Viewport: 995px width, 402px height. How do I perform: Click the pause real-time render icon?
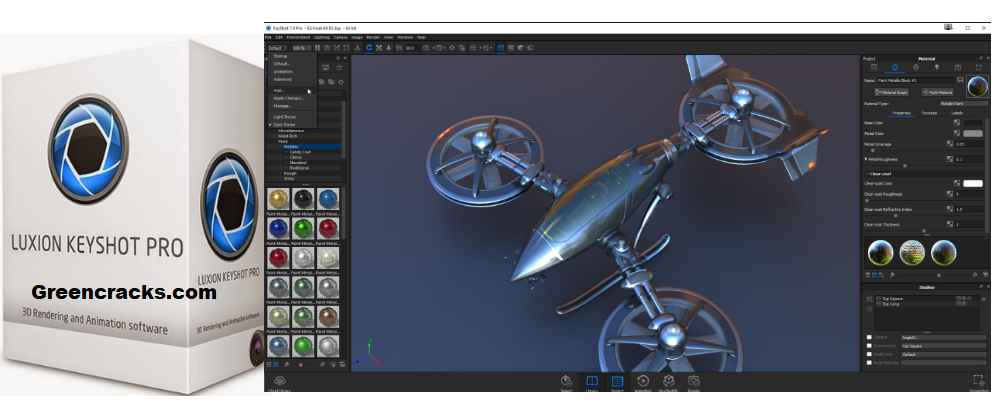click(318, 48)
